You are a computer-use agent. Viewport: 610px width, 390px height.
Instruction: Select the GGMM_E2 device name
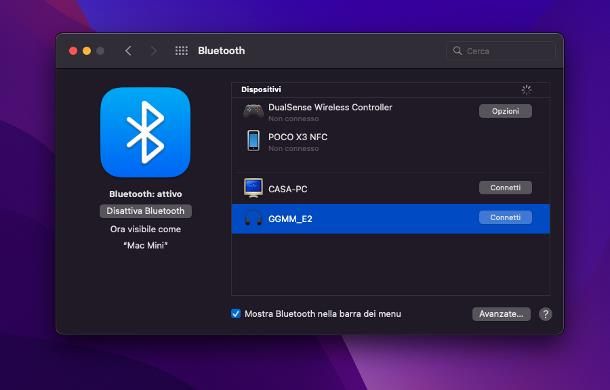pyautogui.click(x=290, y=219)
